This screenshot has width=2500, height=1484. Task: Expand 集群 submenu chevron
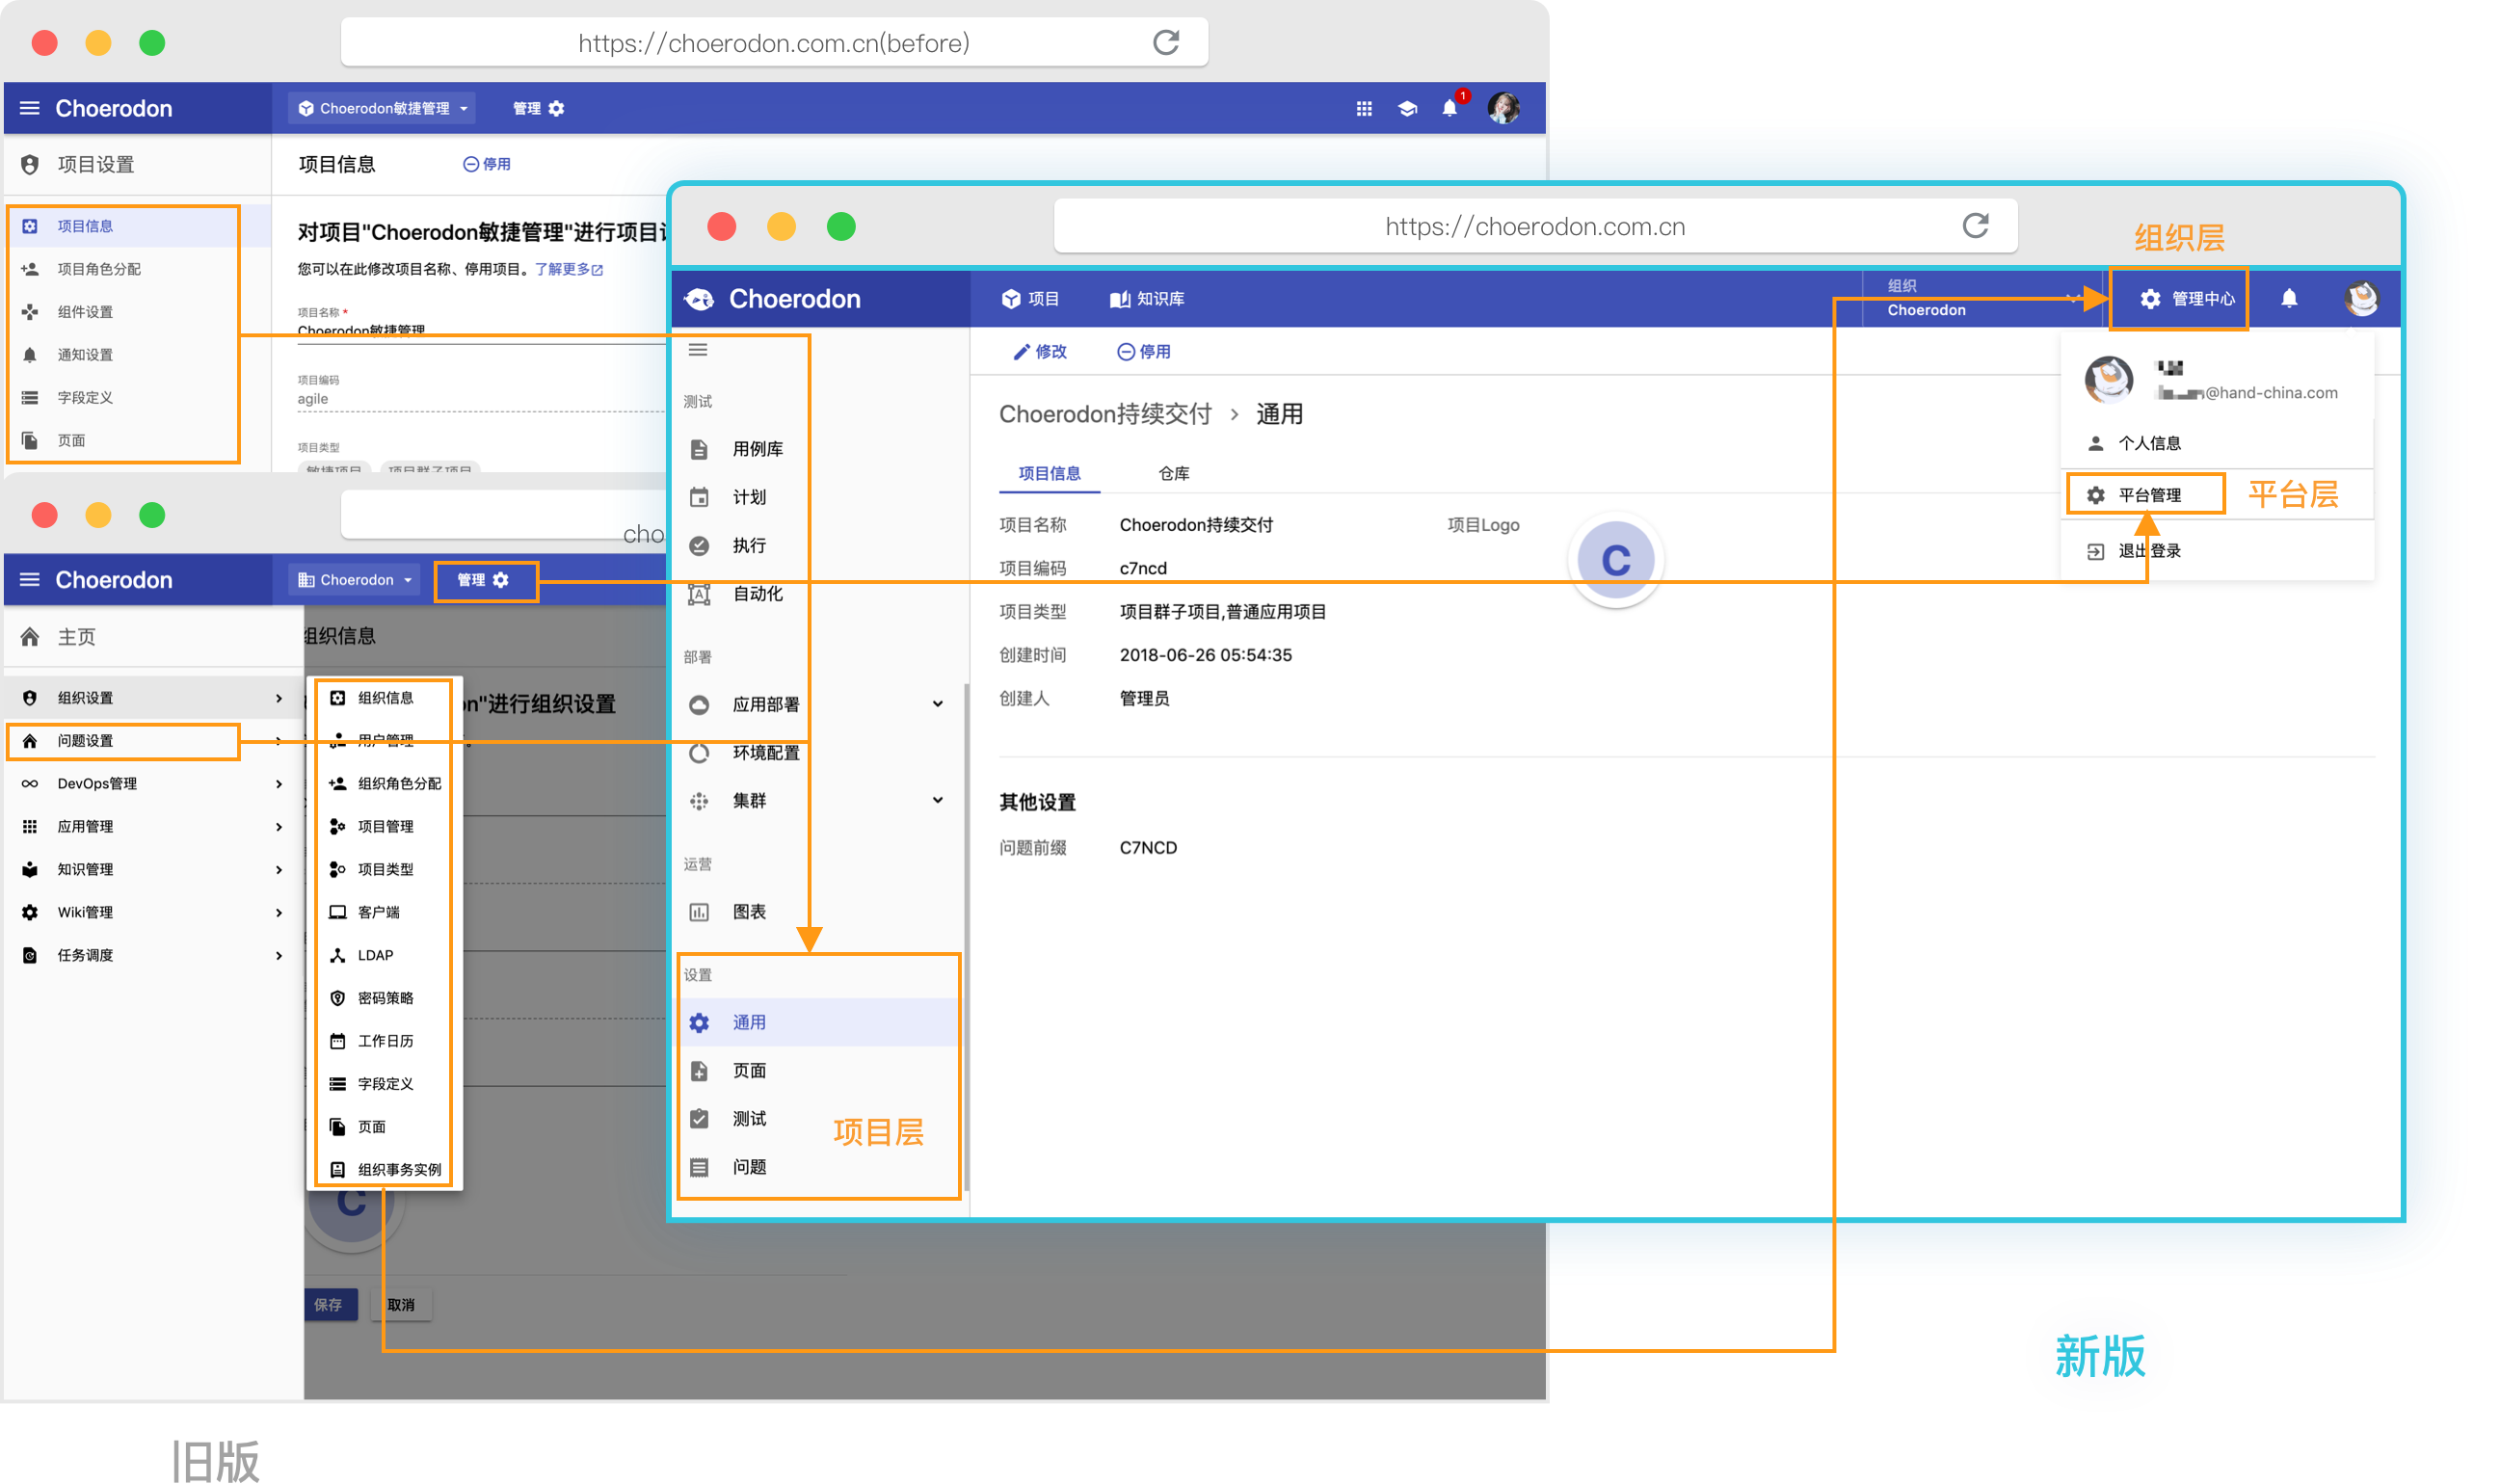[937, 800]
